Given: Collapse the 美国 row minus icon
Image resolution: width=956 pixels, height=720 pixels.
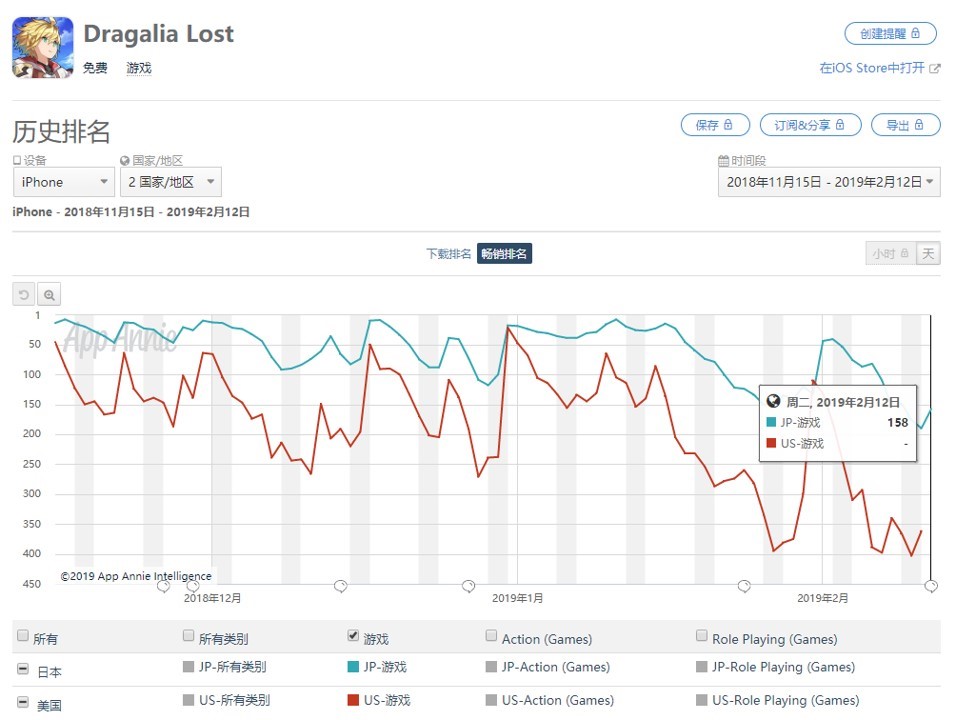Looking at the screenshot, I should pos(22,703).
